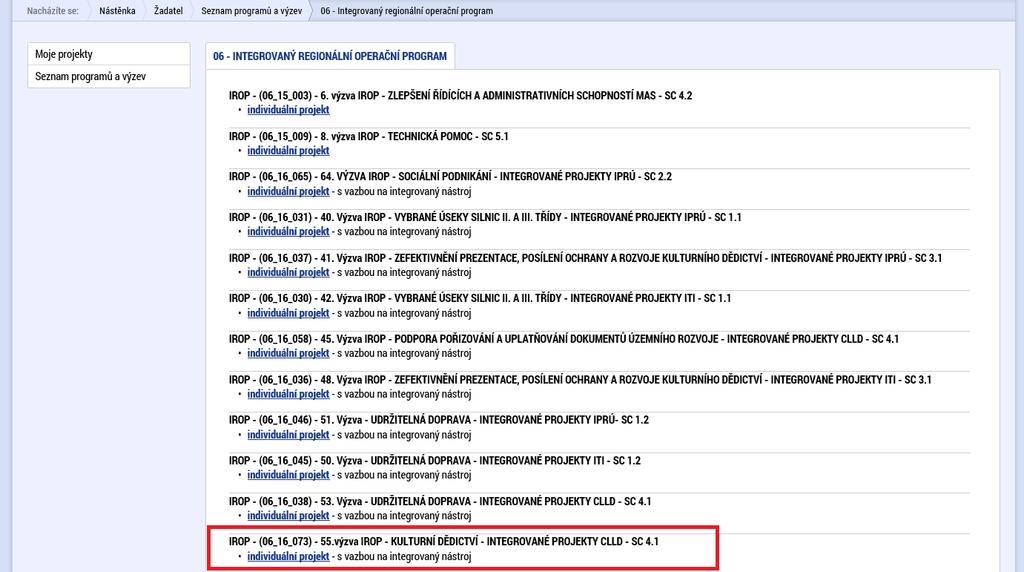Open individuální projekt under 48. Výzva ITI SC 3.1
Viewport: 1024px width, 572px height.
288,394
